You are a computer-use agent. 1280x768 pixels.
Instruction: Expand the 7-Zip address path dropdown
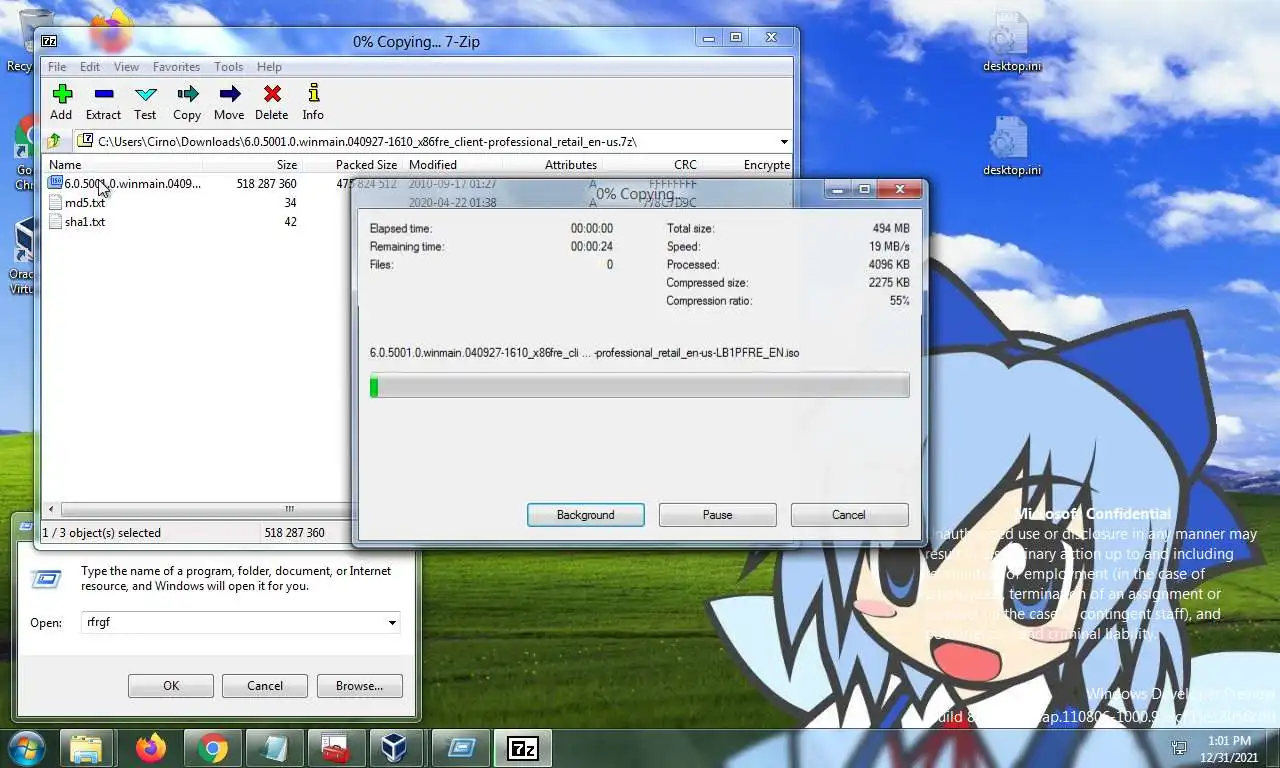pyautogui.click(x=784, y=141)
